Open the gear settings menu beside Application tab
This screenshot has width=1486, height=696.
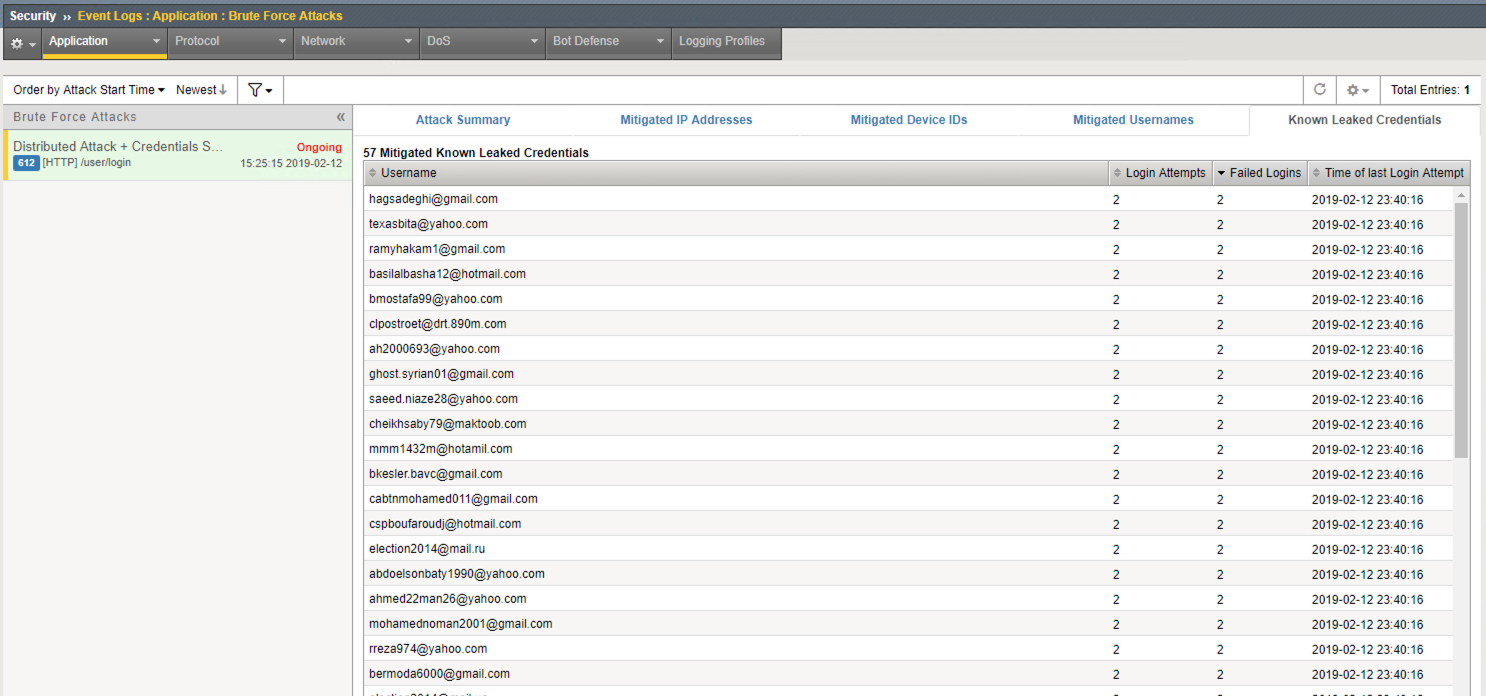click(22, 43)
